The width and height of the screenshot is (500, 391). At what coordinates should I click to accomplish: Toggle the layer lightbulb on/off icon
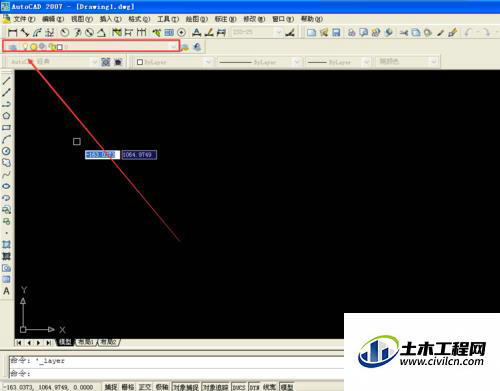(25, 47)
